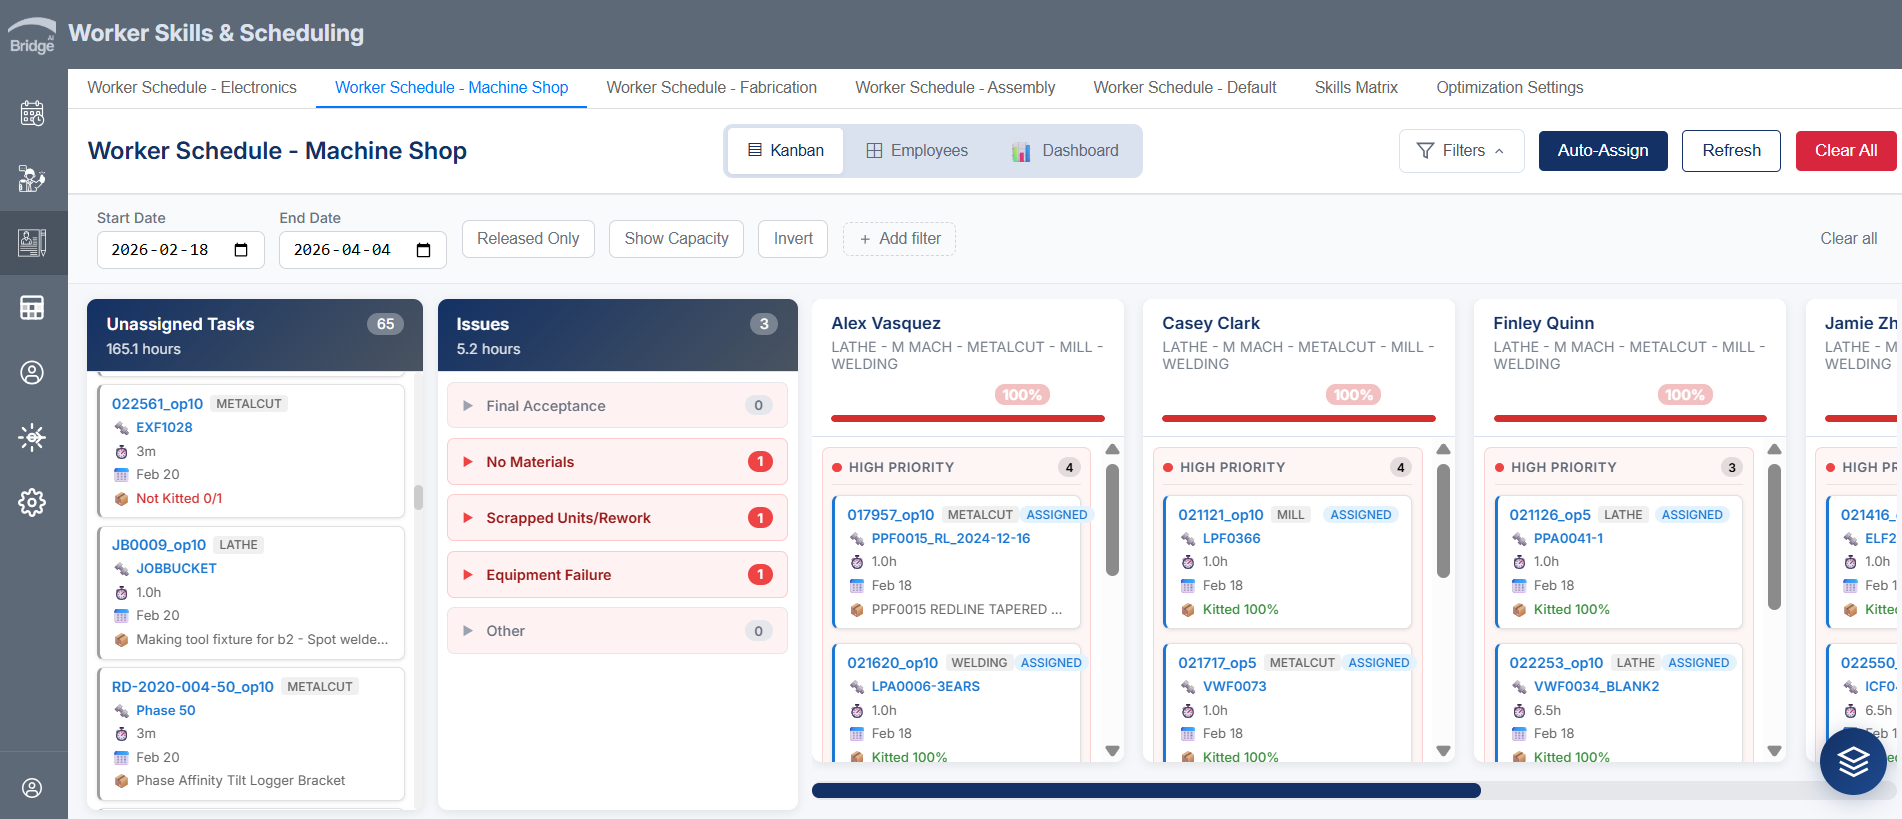Open the floating layers stack button

1853,762
